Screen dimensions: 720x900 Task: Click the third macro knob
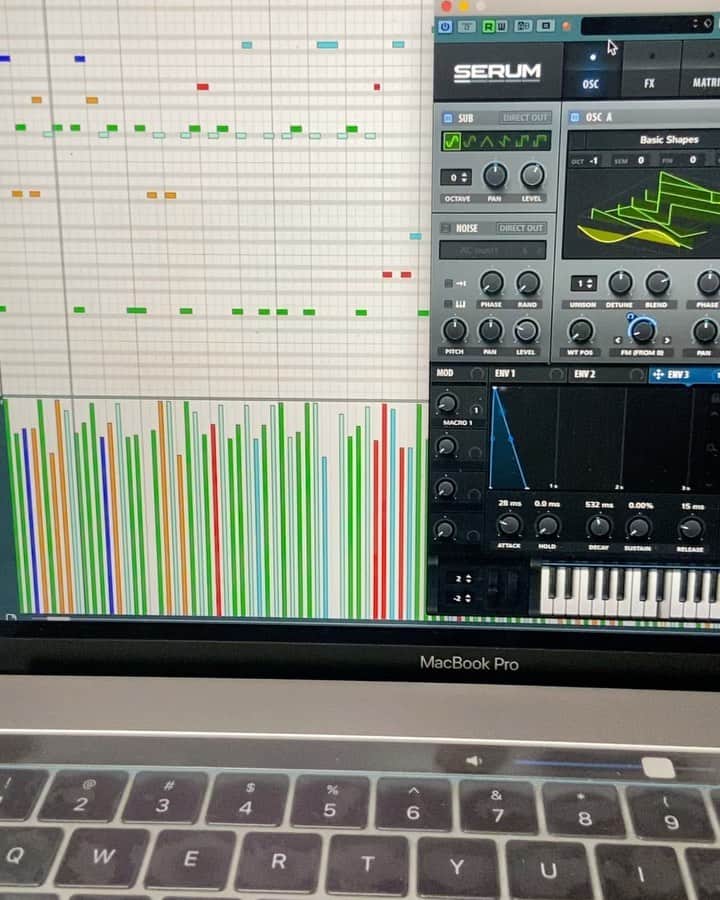(446, 488)
